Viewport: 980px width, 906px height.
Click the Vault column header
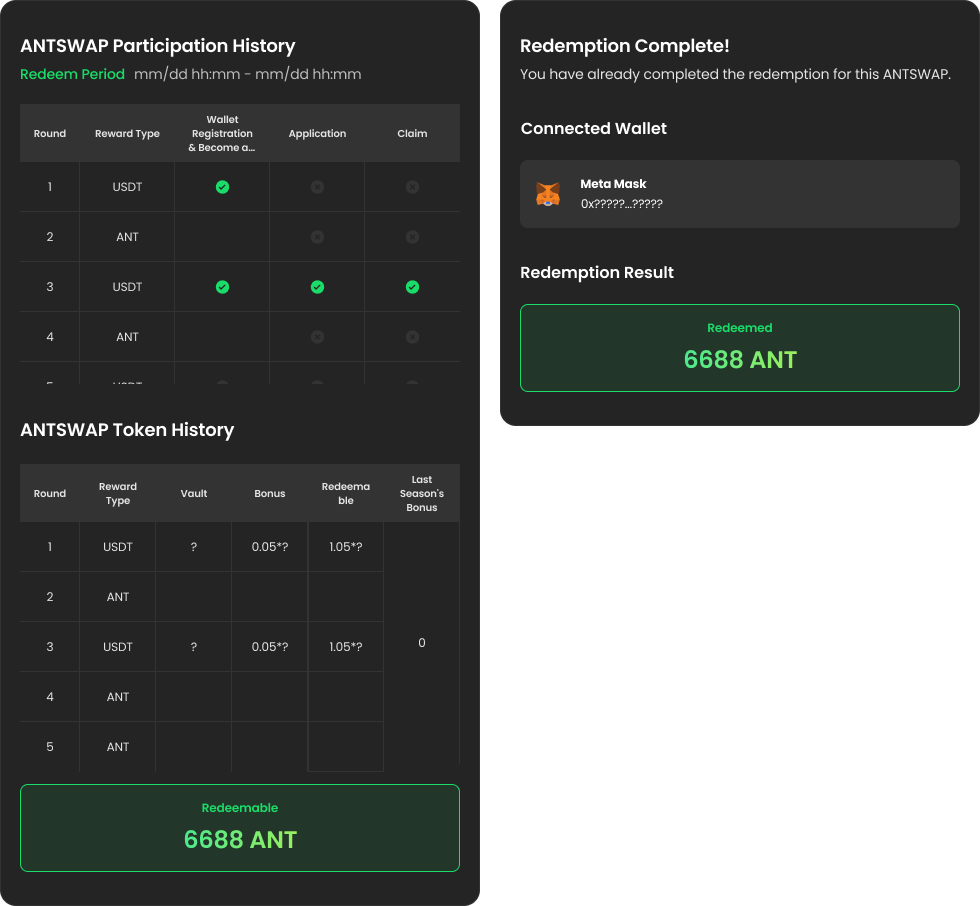coord(194,493)
